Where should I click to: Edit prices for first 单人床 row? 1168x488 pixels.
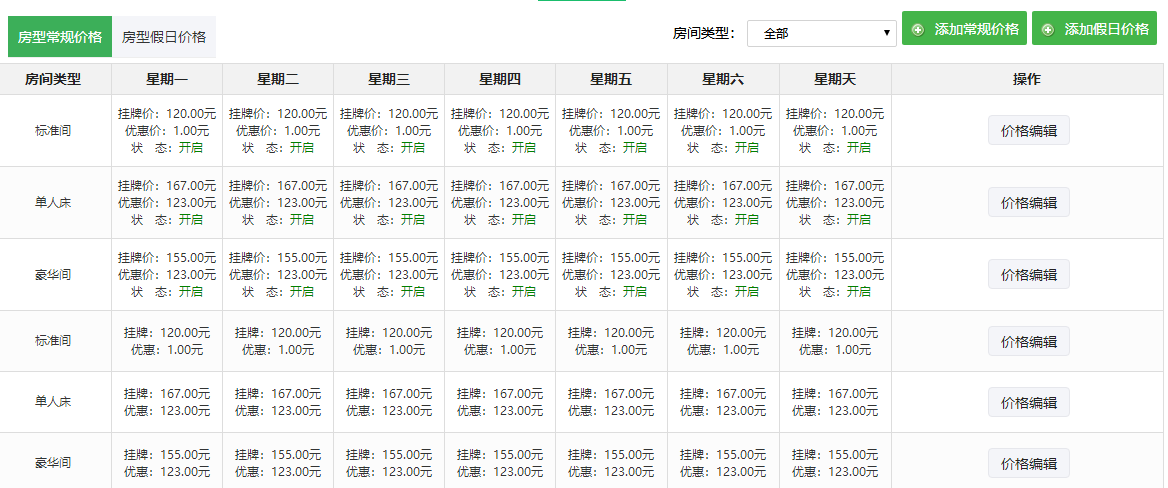click(x=1028, y=203)
